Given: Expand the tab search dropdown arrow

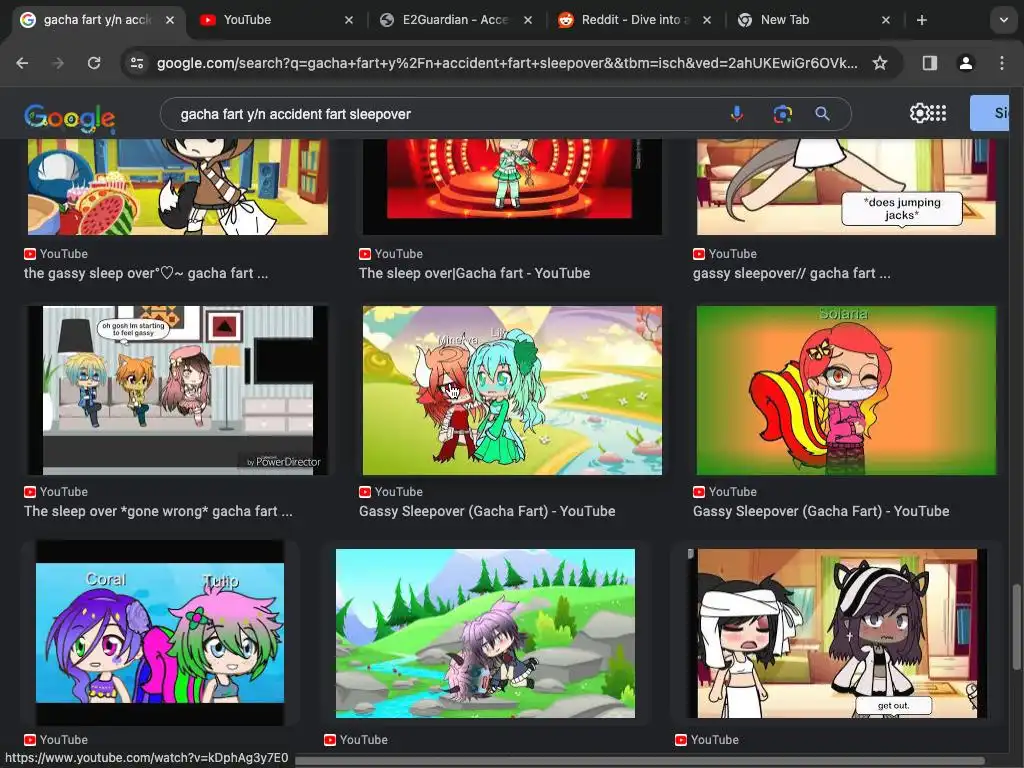Looking at the screenshot, I should click(x=1004, y=20).
